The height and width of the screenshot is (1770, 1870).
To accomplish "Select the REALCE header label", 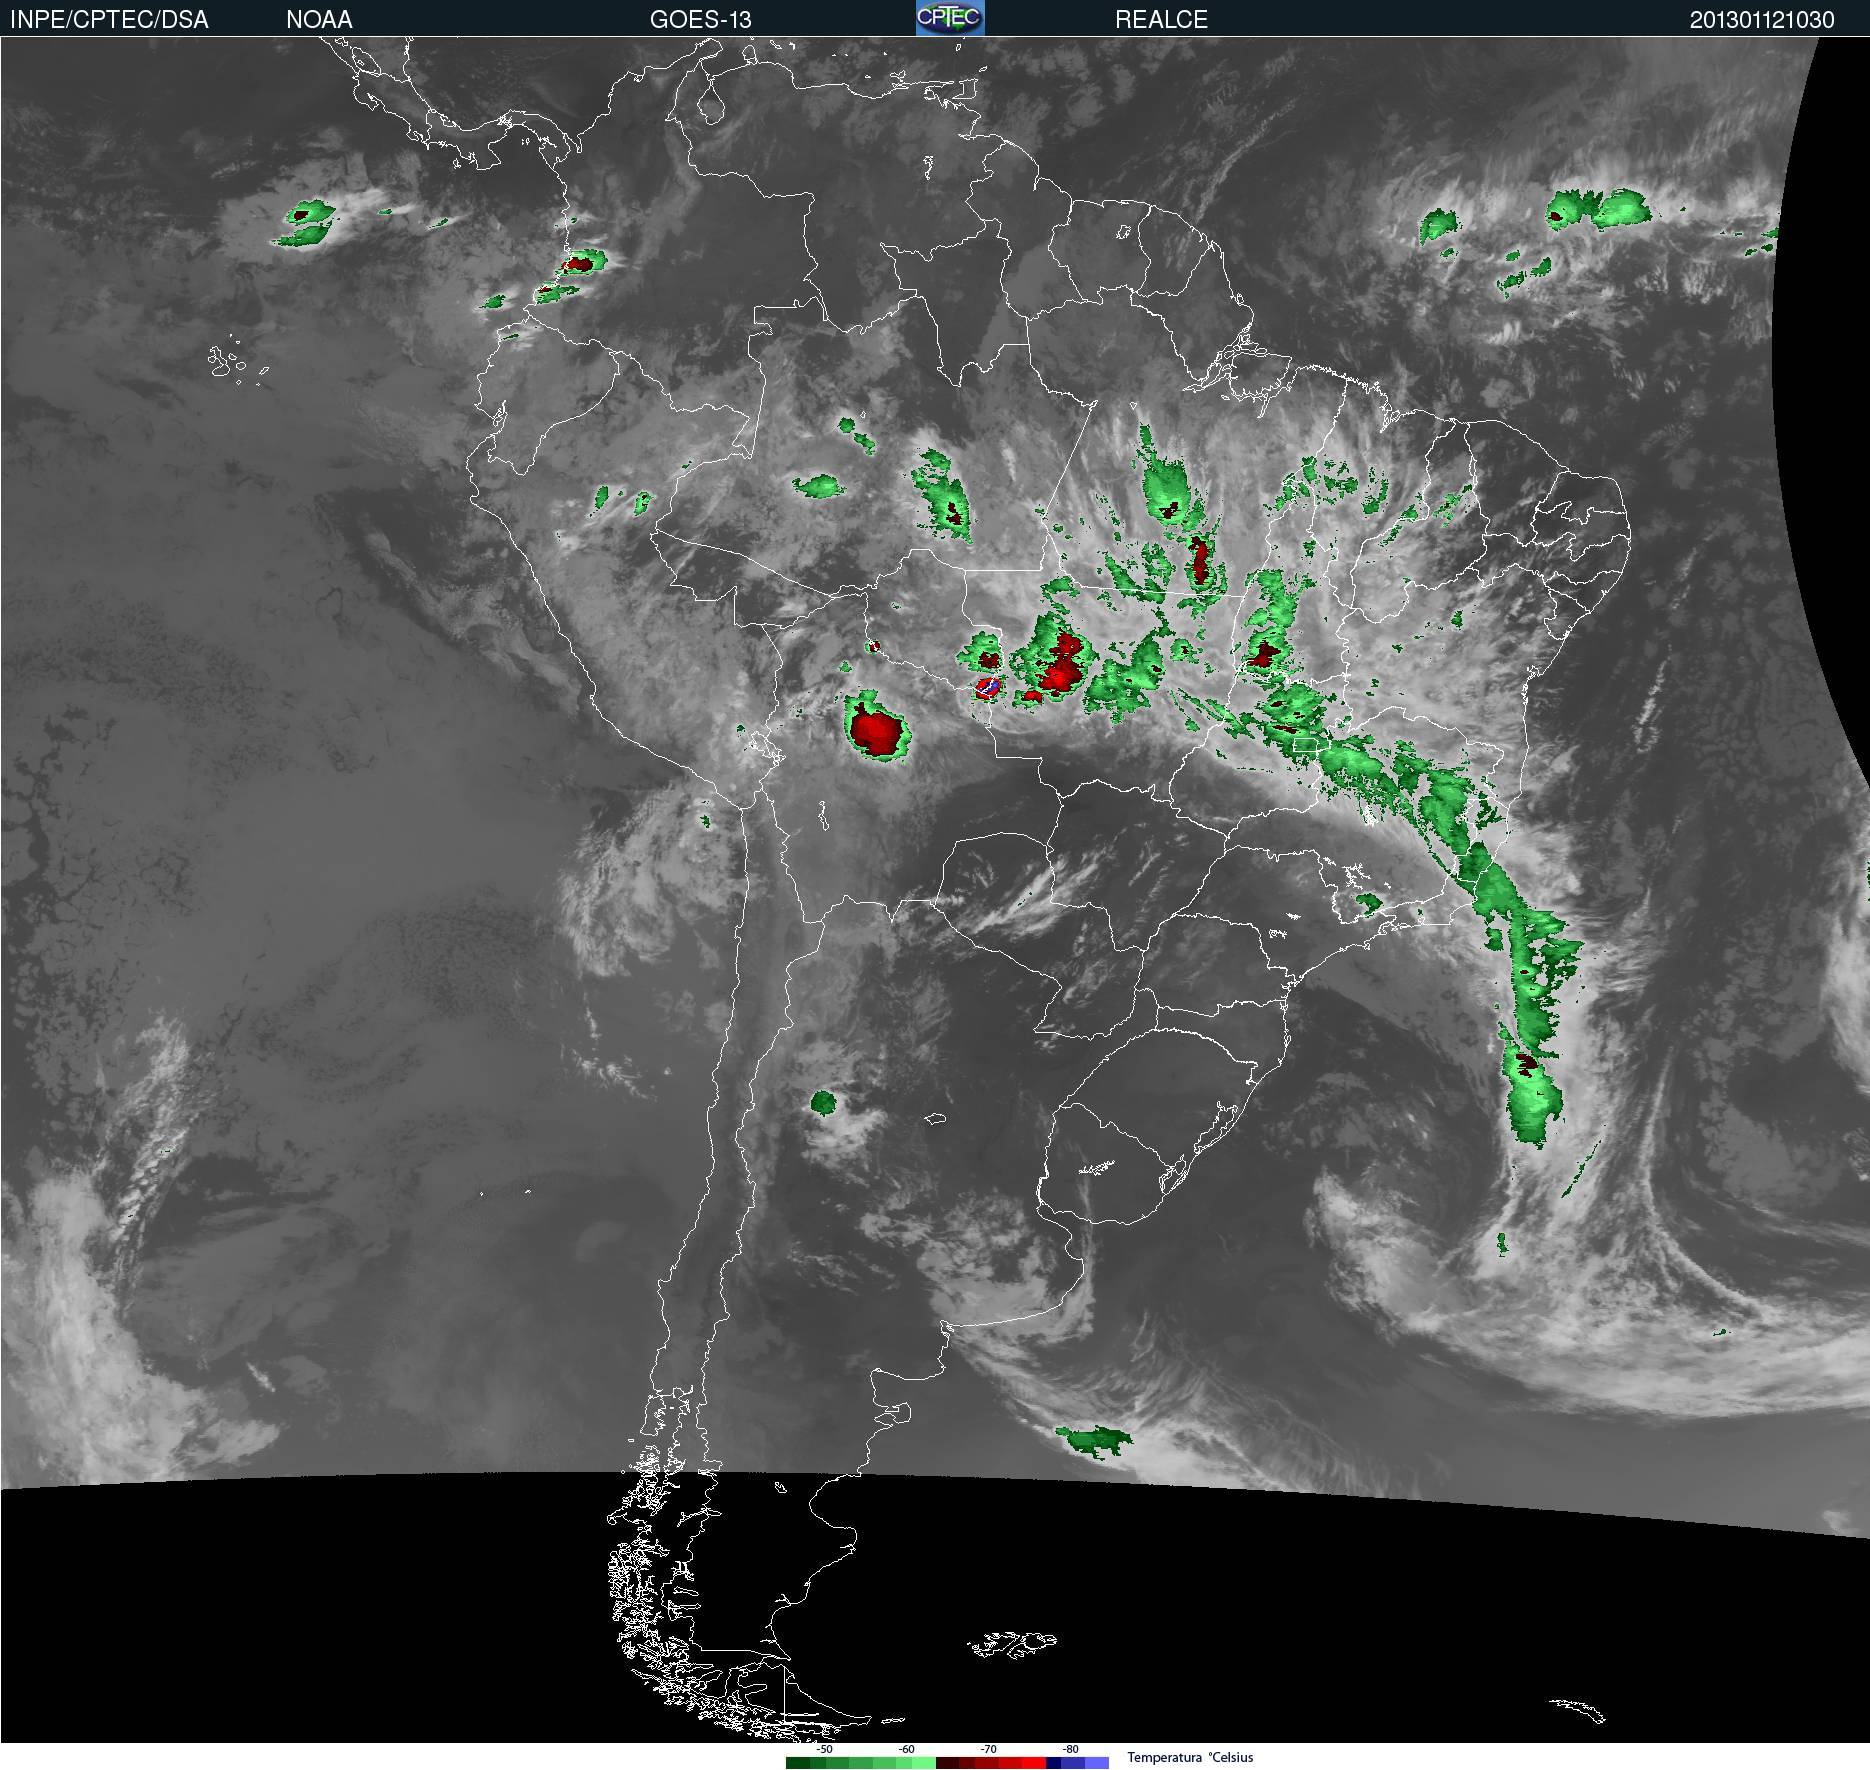I will tap(1161, 19).
